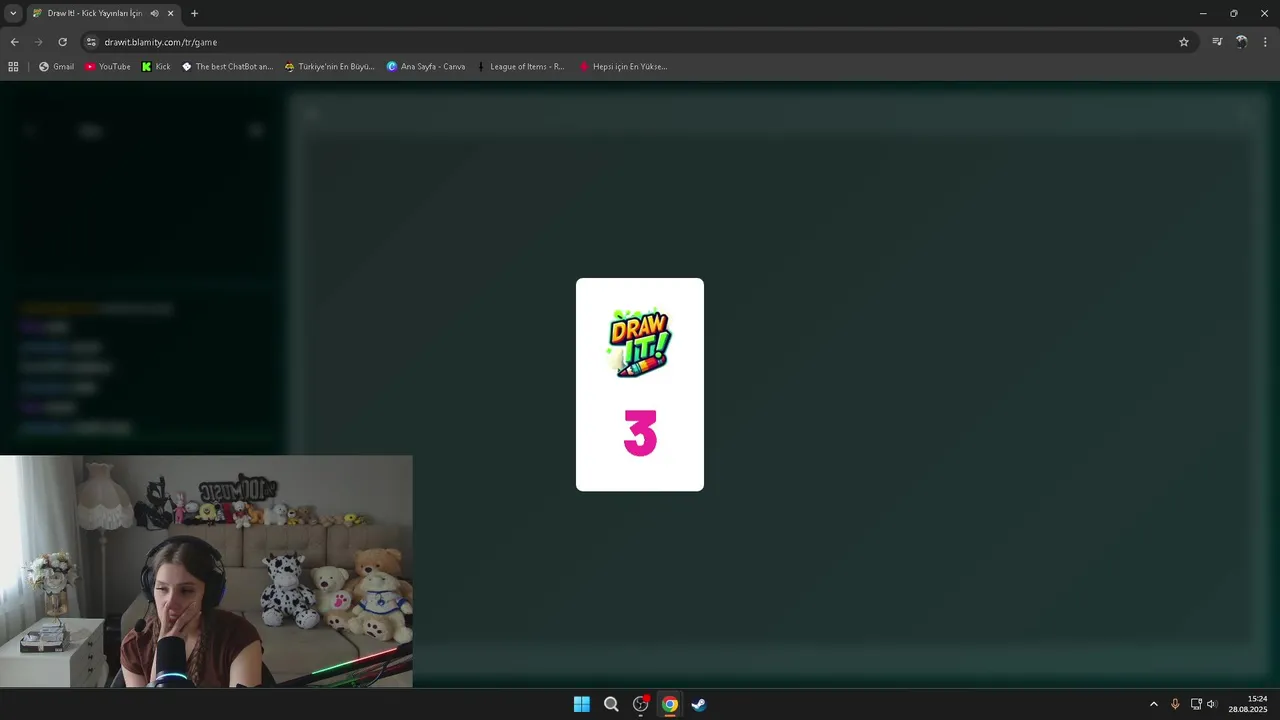This screenshot has height=720, width=1280.
Task: Minimize the Chrome window
Action: (1203, 13)
